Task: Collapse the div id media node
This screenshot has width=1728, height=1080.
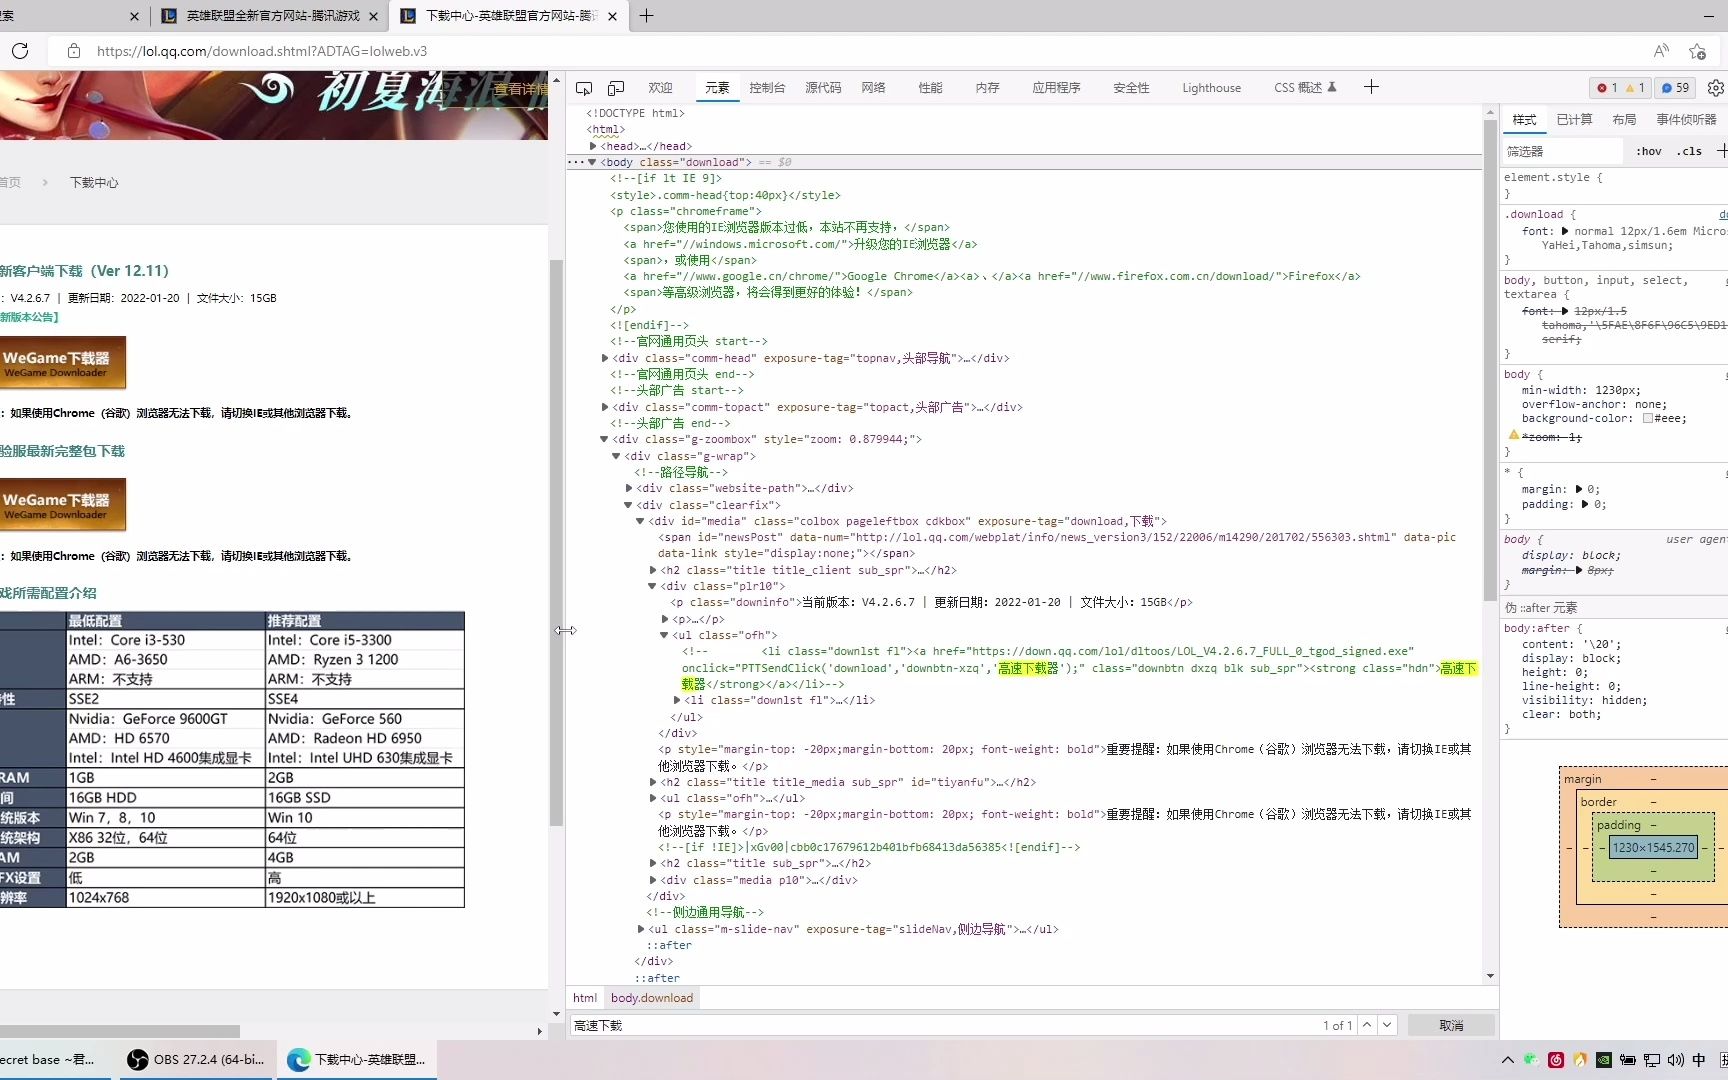Action: (x=640, y=521)
